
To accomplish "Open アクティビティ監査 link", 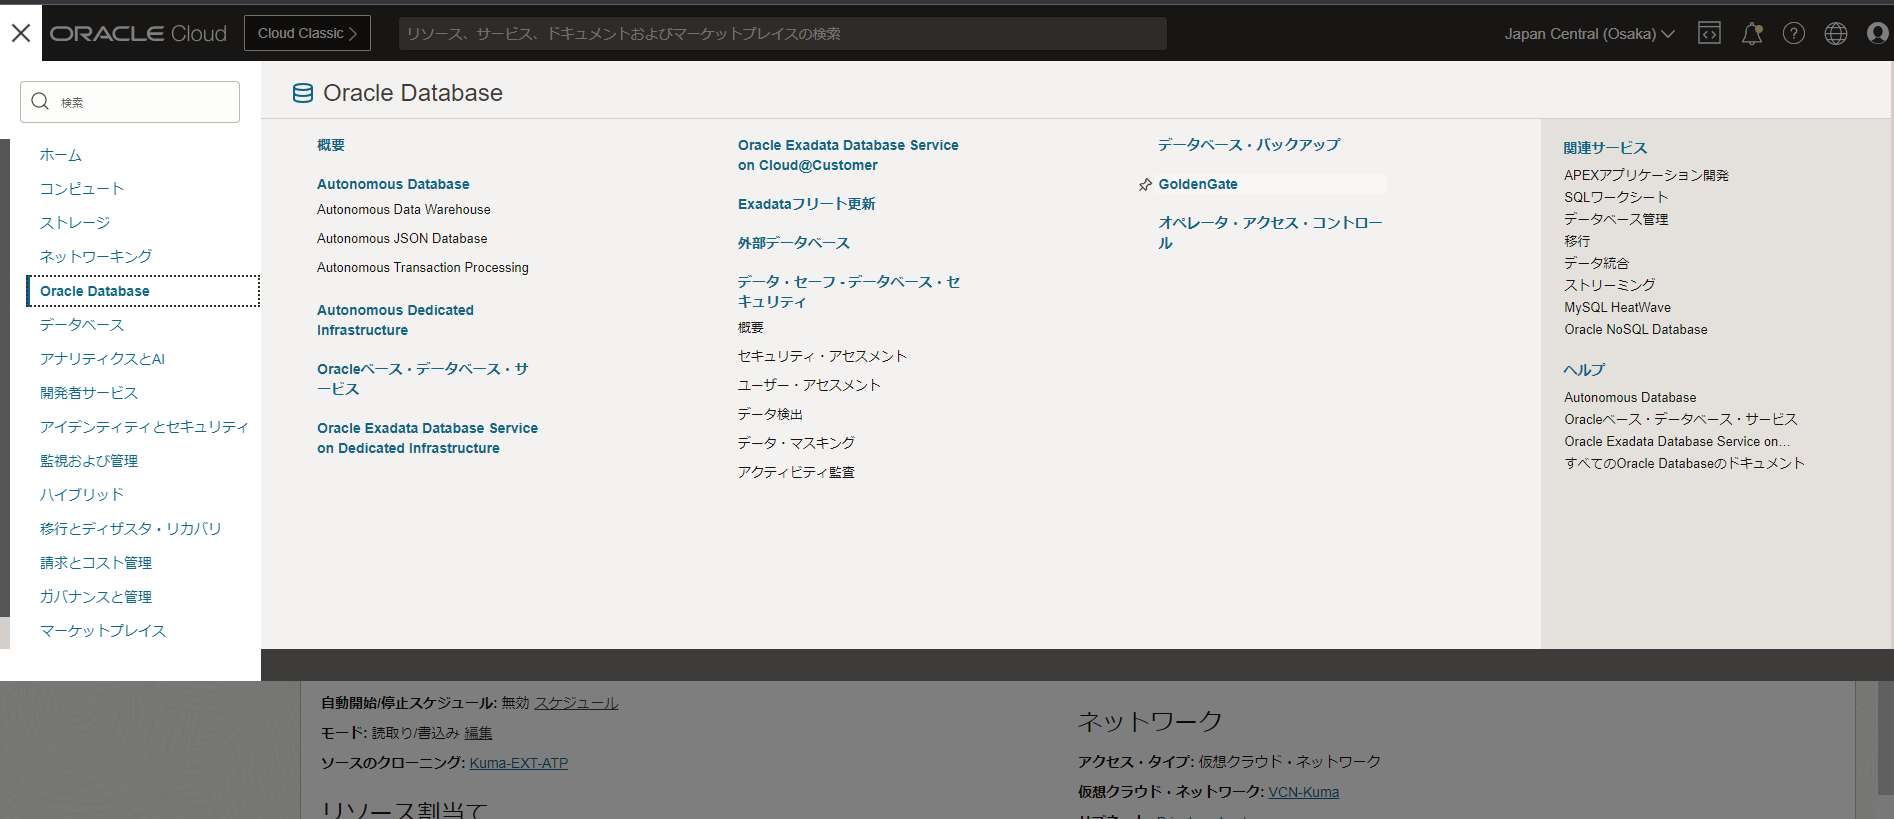I will [x=796, y=473].
